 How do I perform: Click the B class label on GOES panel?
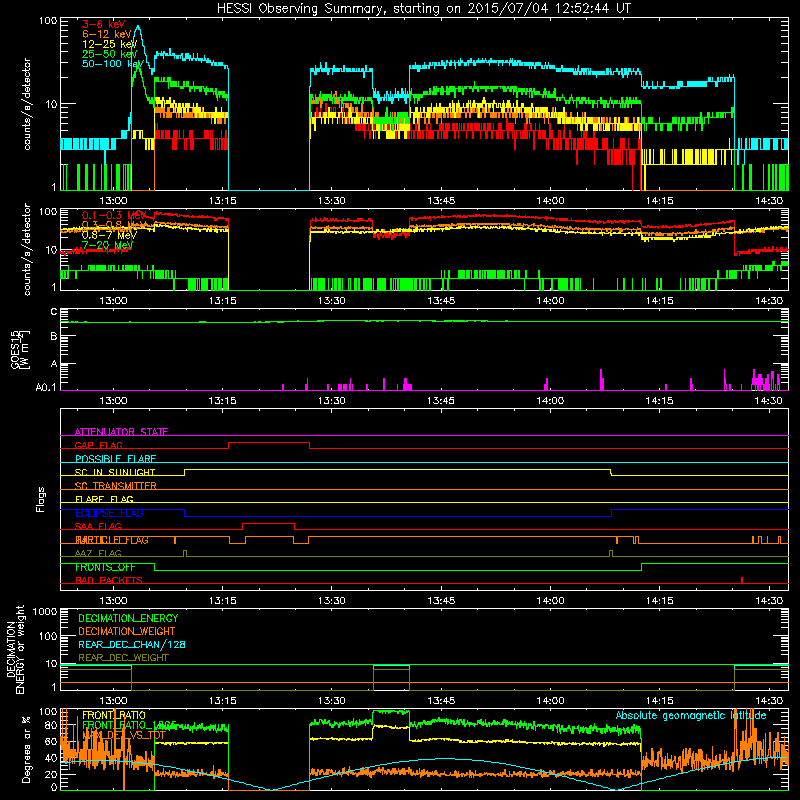click(x=54, y=337)
